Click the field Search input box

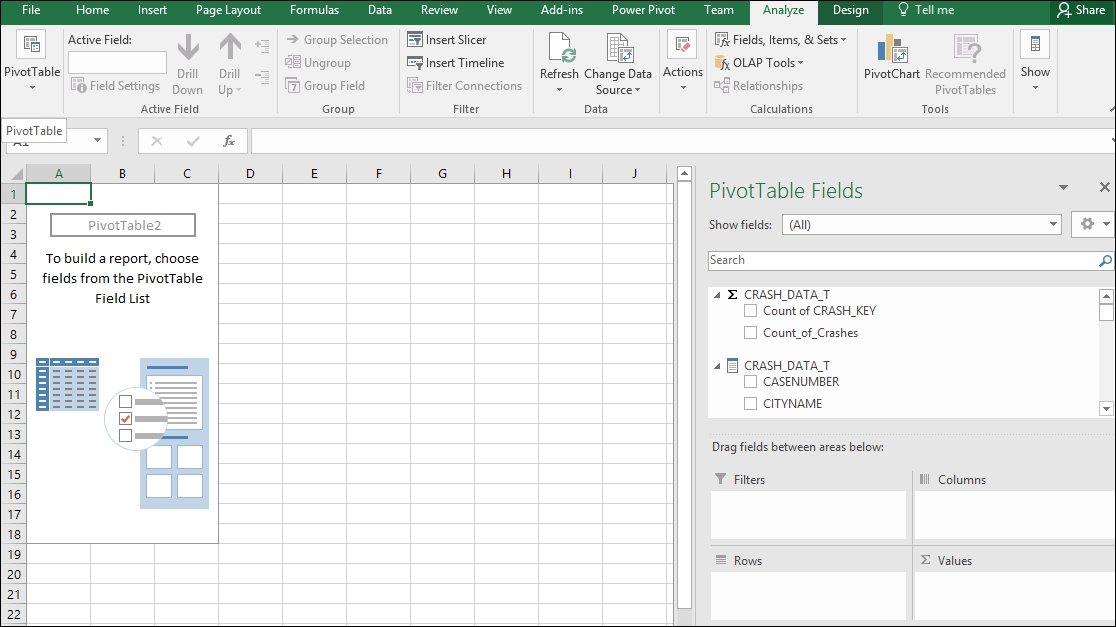coord(903,260)
